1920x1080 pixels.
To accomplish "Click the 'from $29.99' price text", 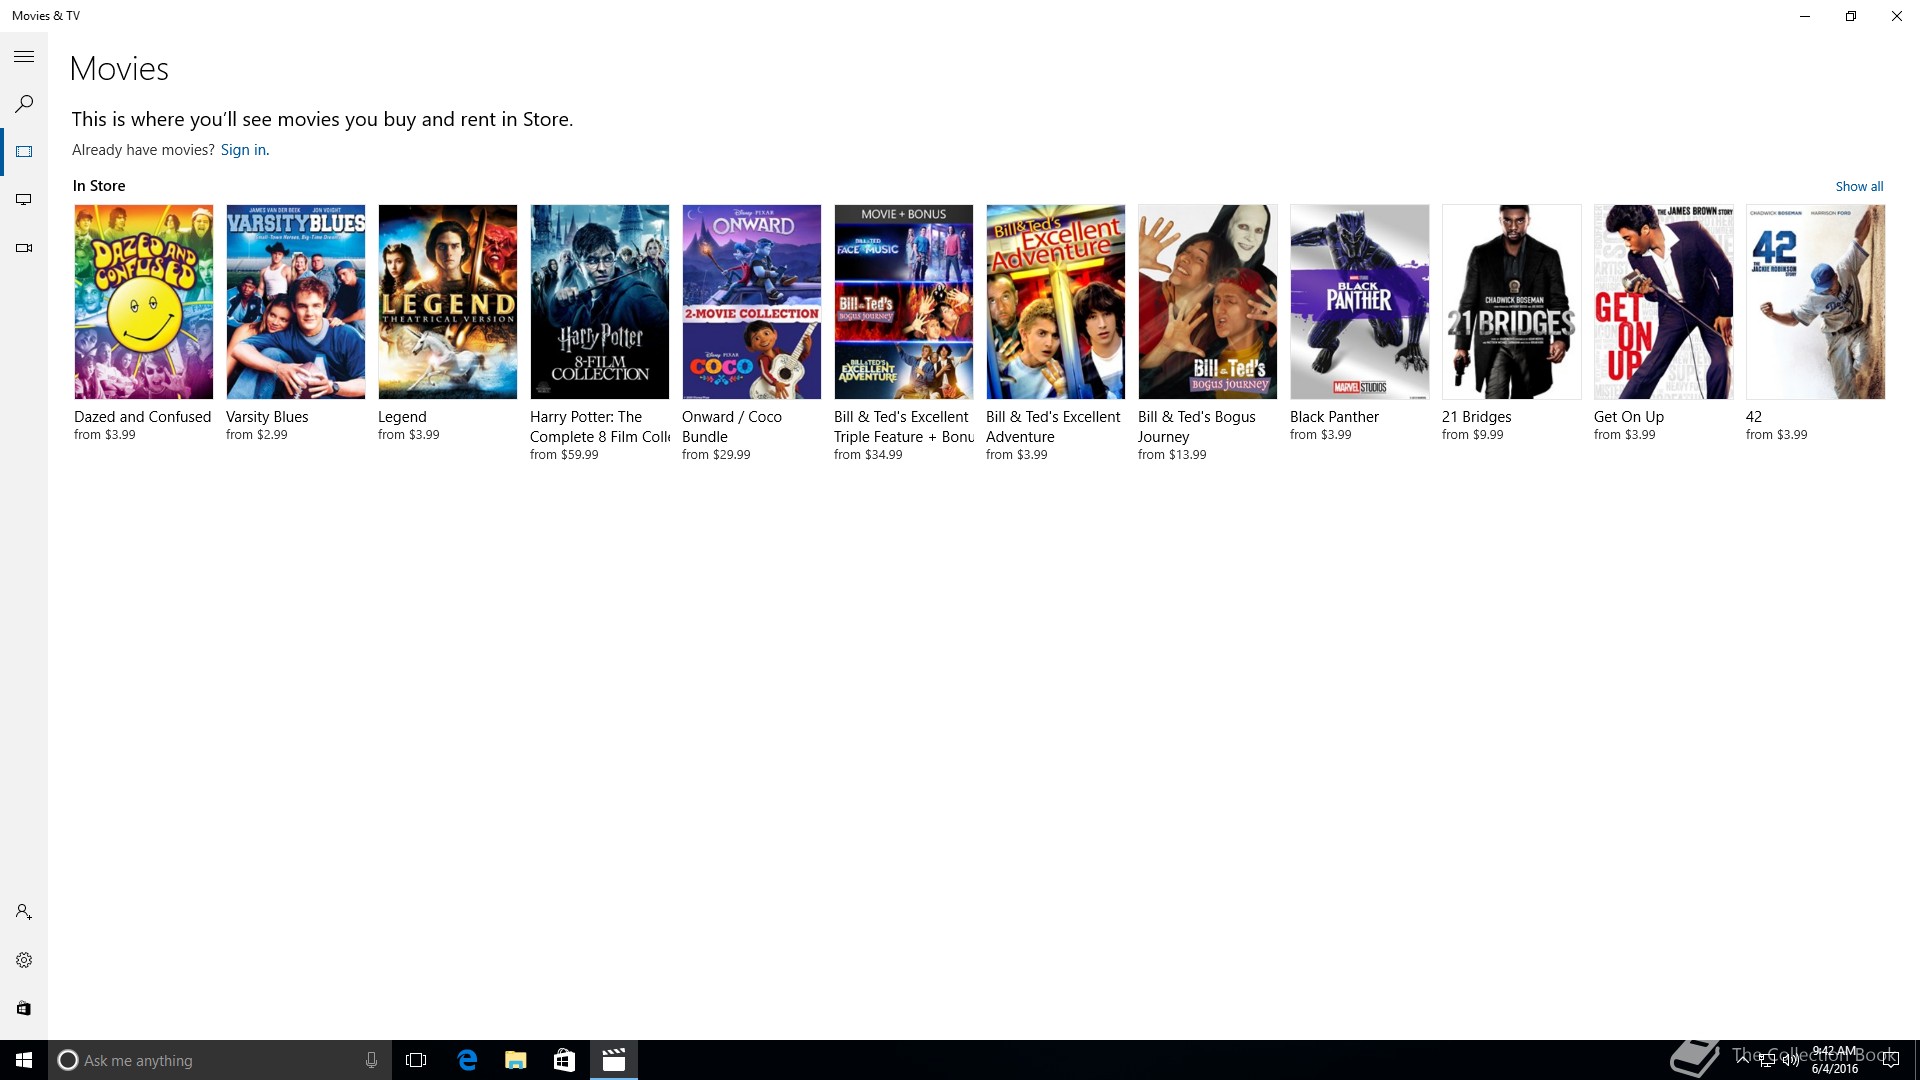I will [716, 455].
